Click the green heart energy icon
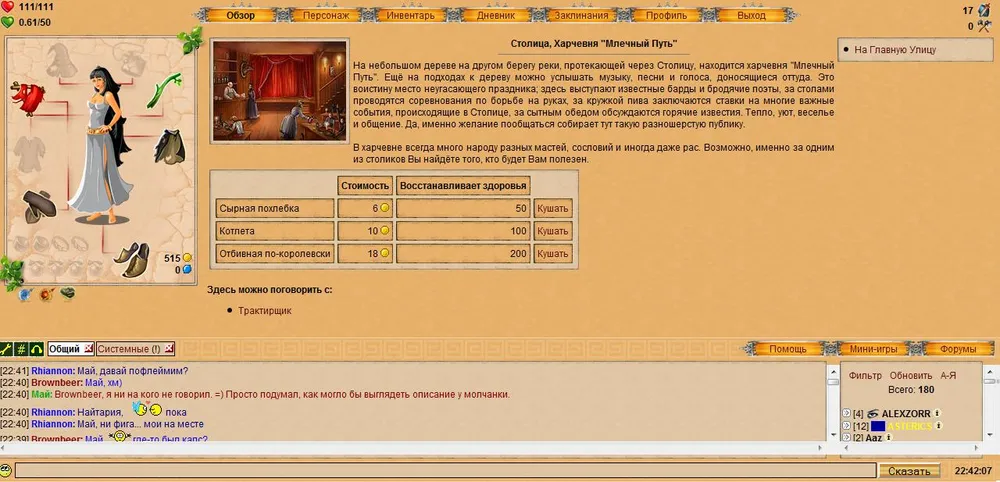 pos(7,22)
